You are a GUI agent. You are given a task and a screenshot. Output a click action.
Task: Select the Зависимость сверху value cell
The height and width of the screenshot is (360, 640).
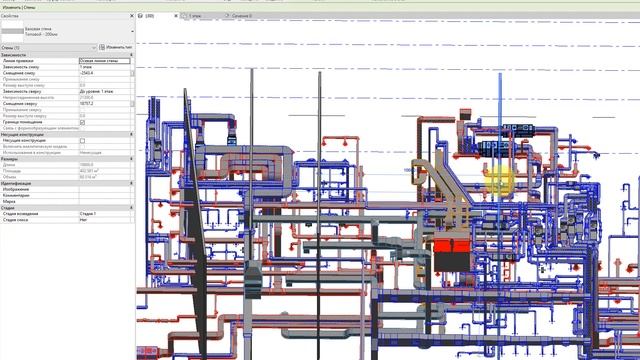point(104,91)
